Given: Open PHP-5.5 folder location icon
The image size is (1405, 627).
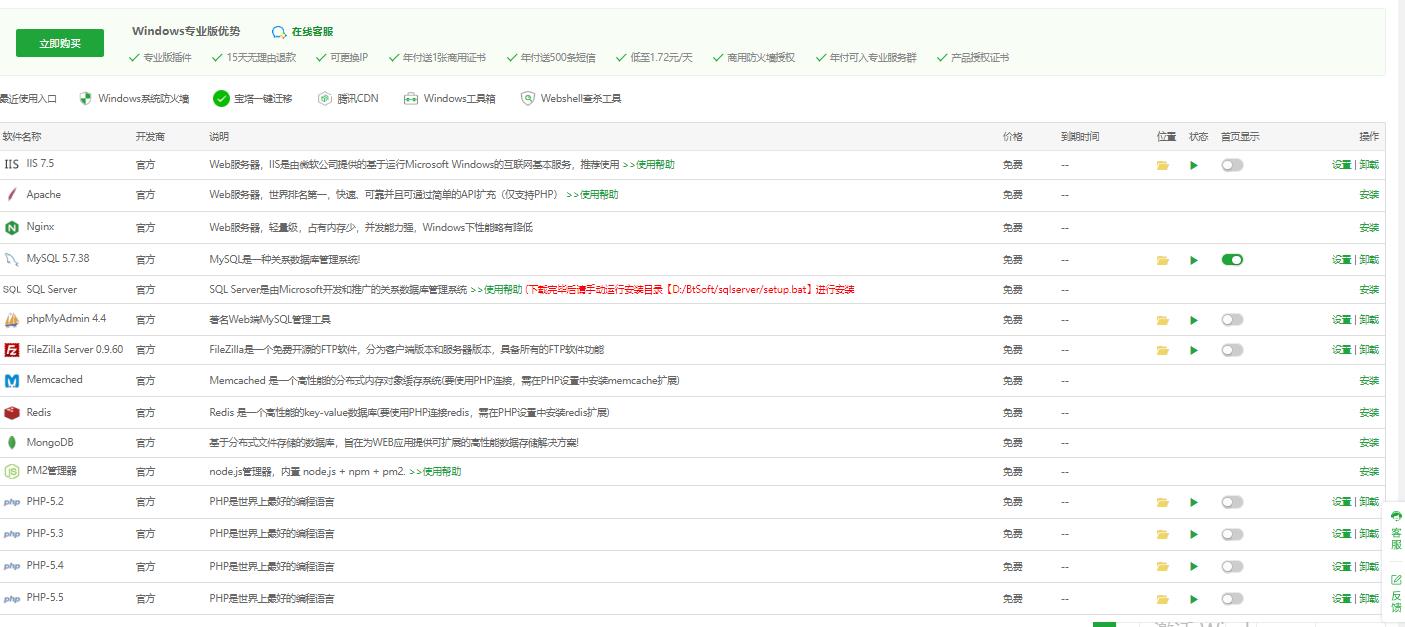Looking at the screenshot, I should click(x=1163, y=600).
